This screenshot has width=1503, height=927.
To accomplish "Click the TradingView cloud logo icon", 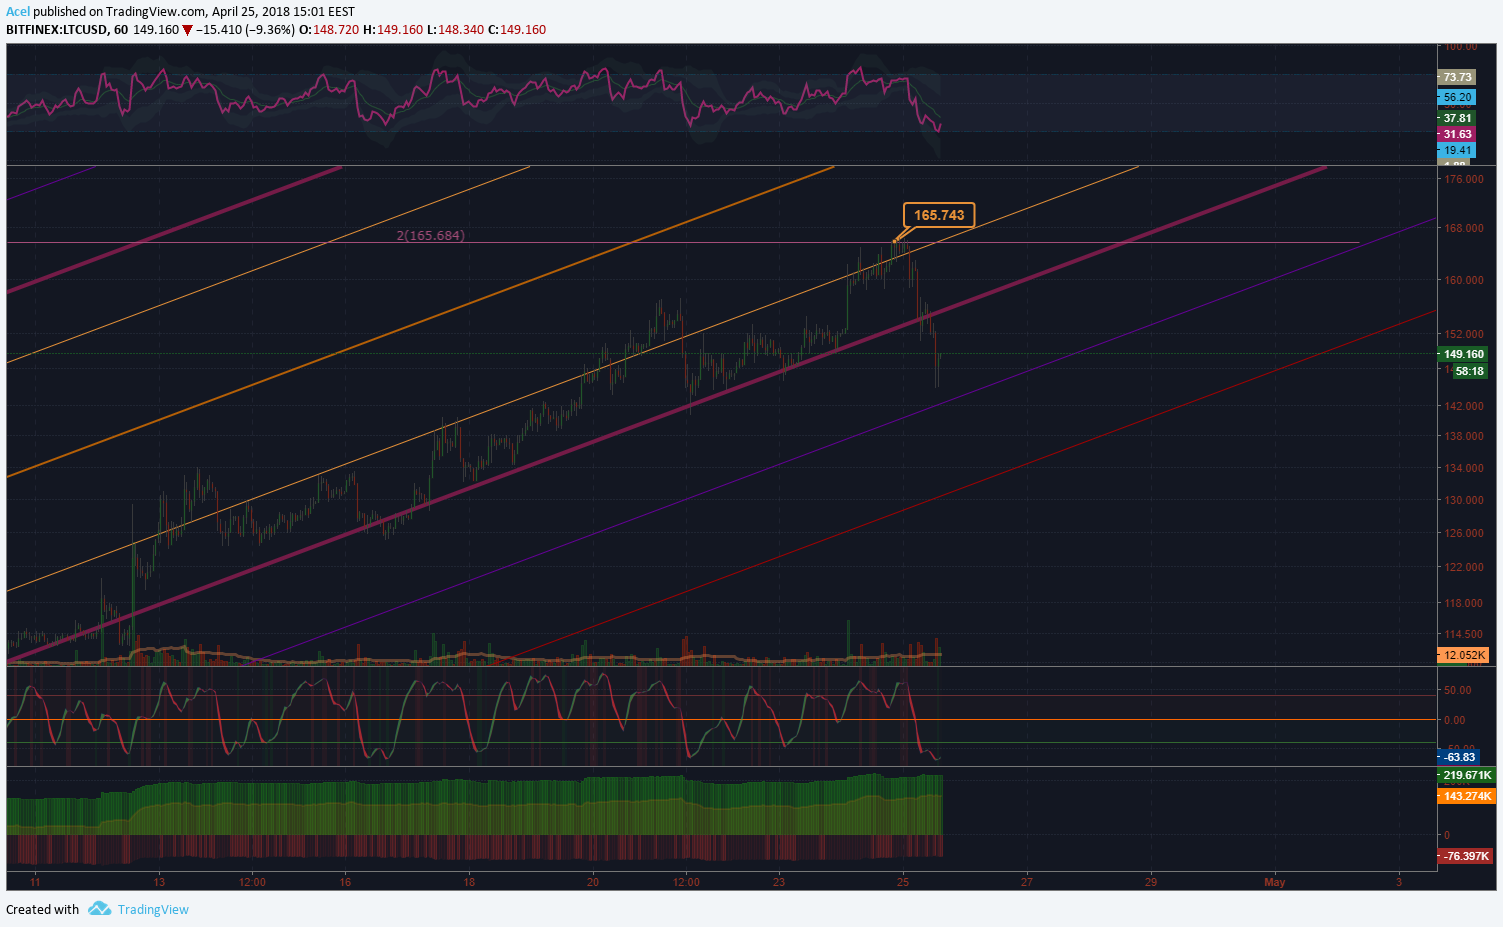I will click(x=99, y=908).
